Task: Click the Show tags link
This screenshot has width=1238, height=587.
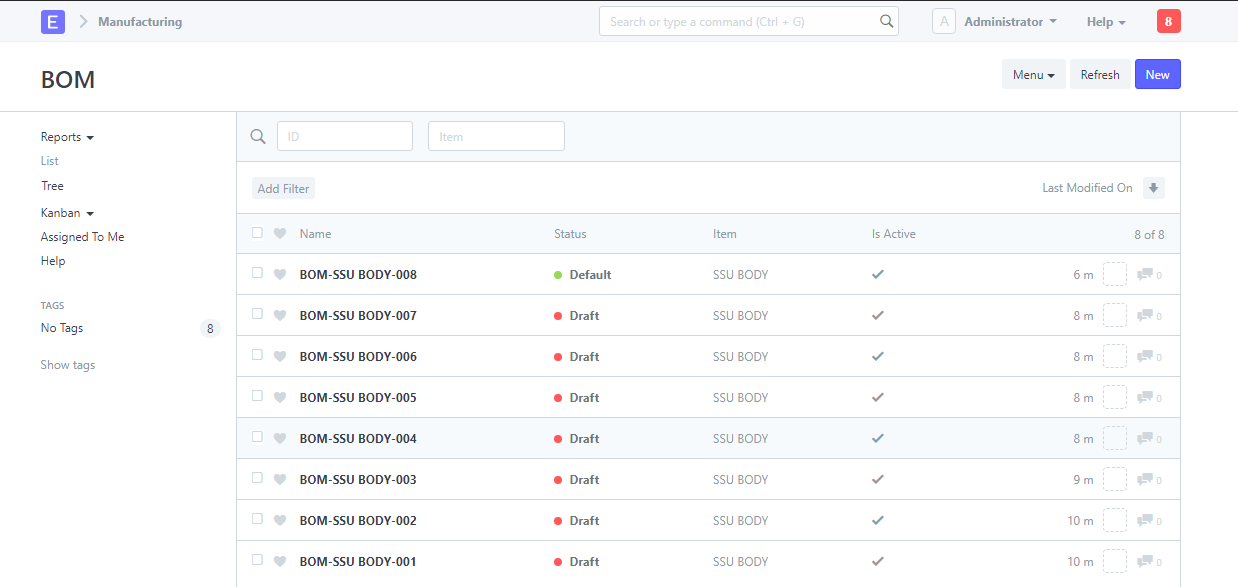Action: coord(67,364)
